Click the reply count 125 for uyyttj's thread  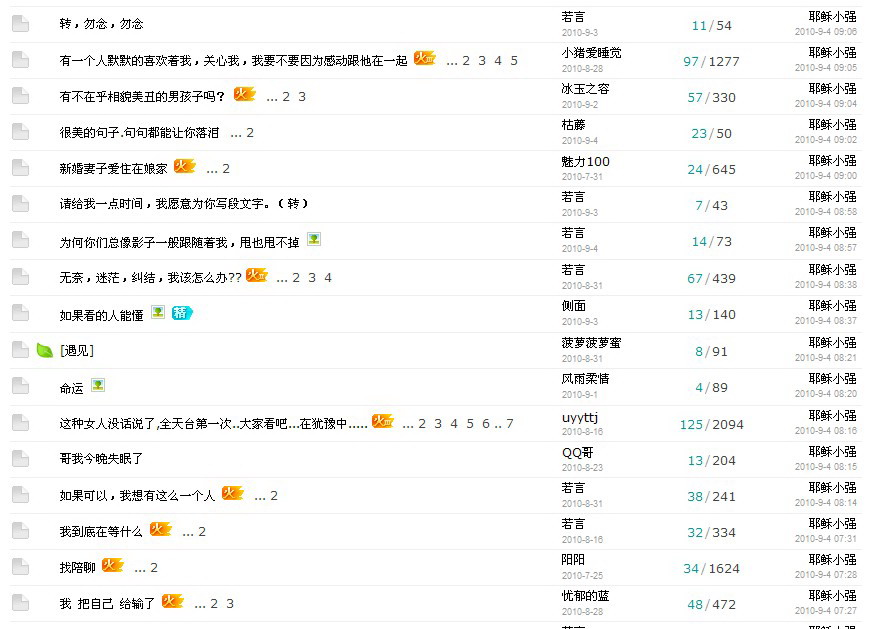[x=691, y=424]
